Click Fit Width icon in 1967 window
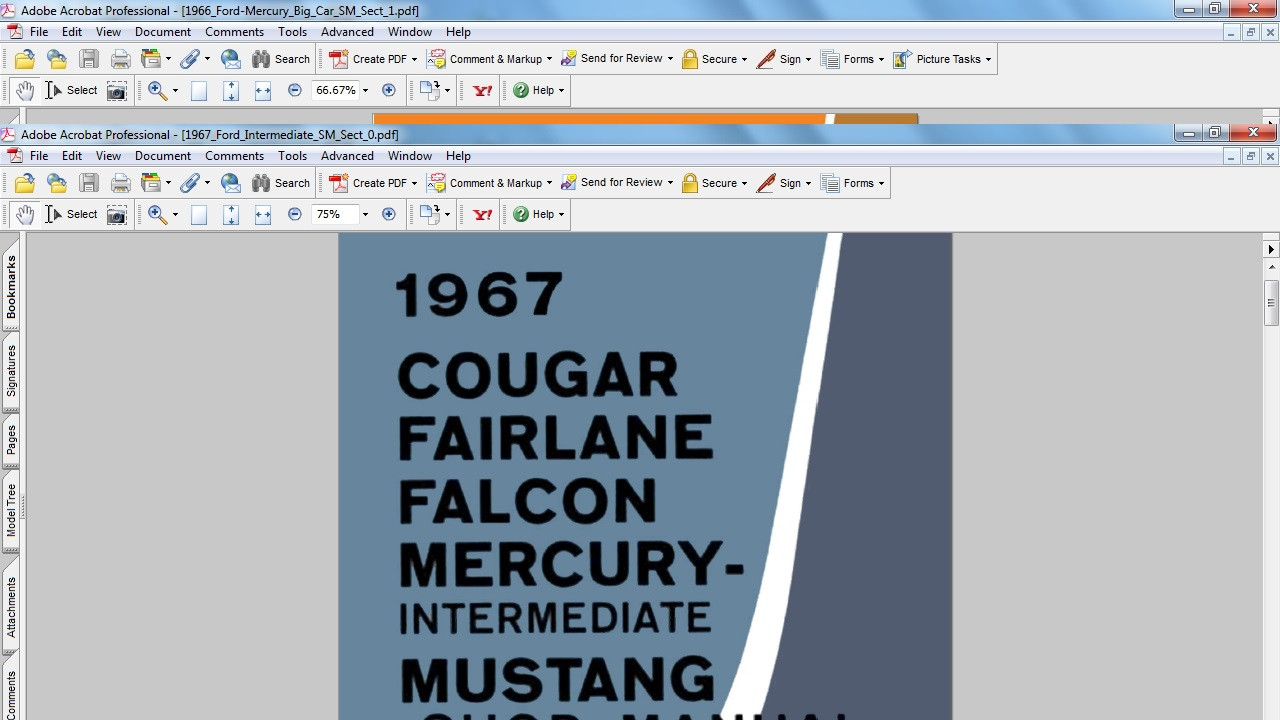 pos(263,214)
